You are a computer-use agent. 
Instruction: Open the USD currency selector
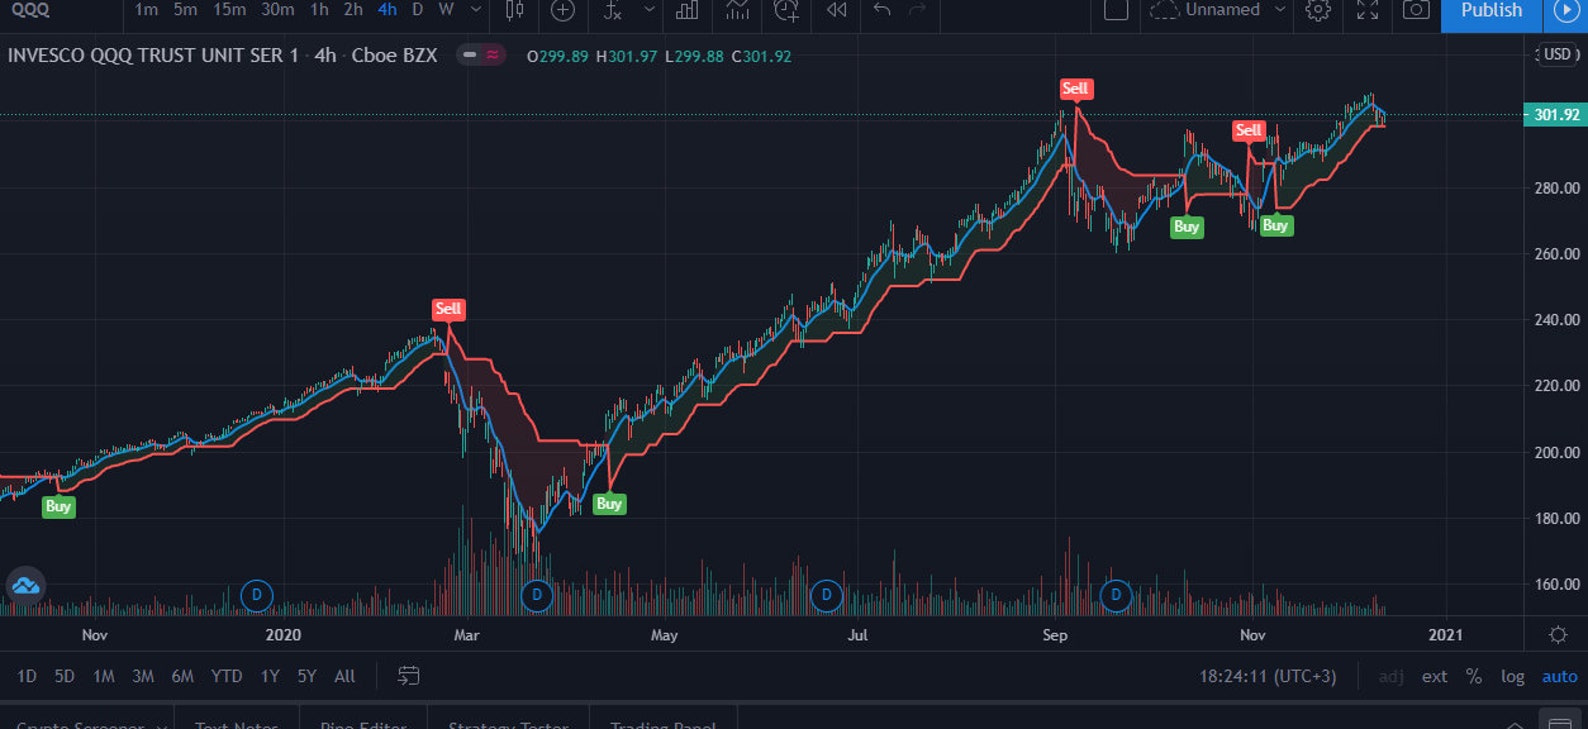(1557, 54)
